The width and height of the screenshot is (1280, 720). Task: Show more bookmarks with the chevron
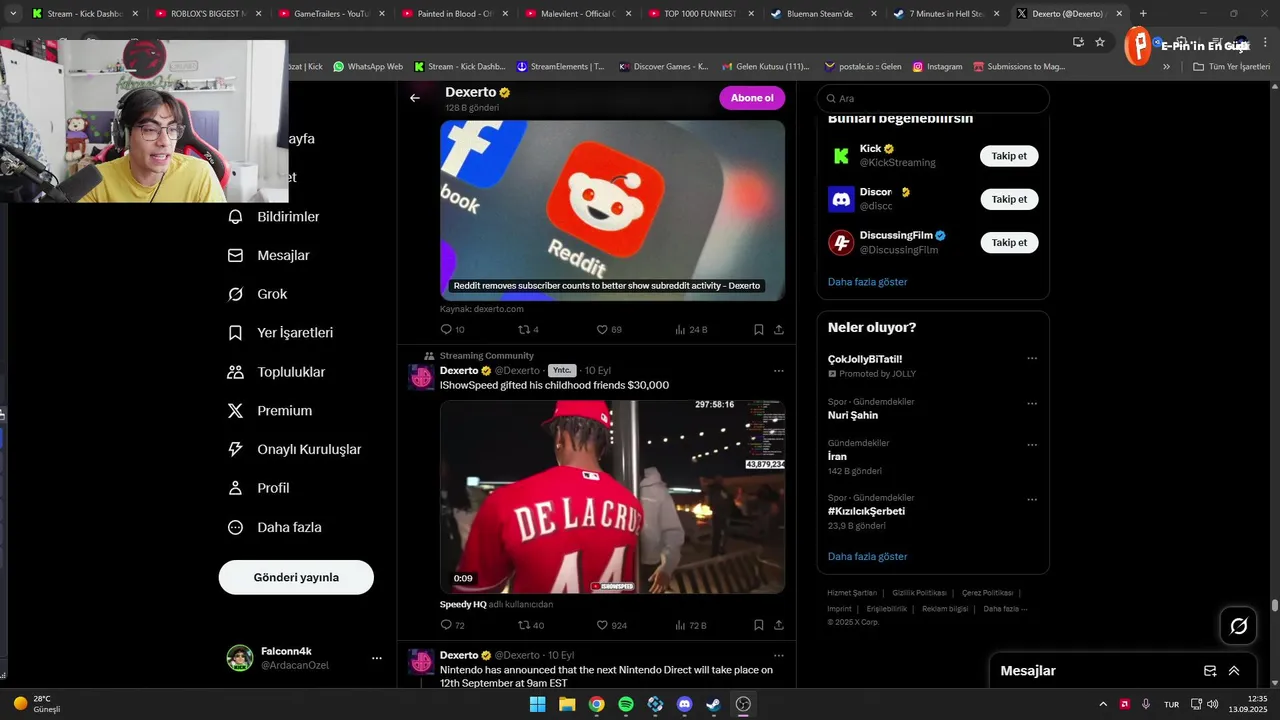click(x=1166, y=67)
